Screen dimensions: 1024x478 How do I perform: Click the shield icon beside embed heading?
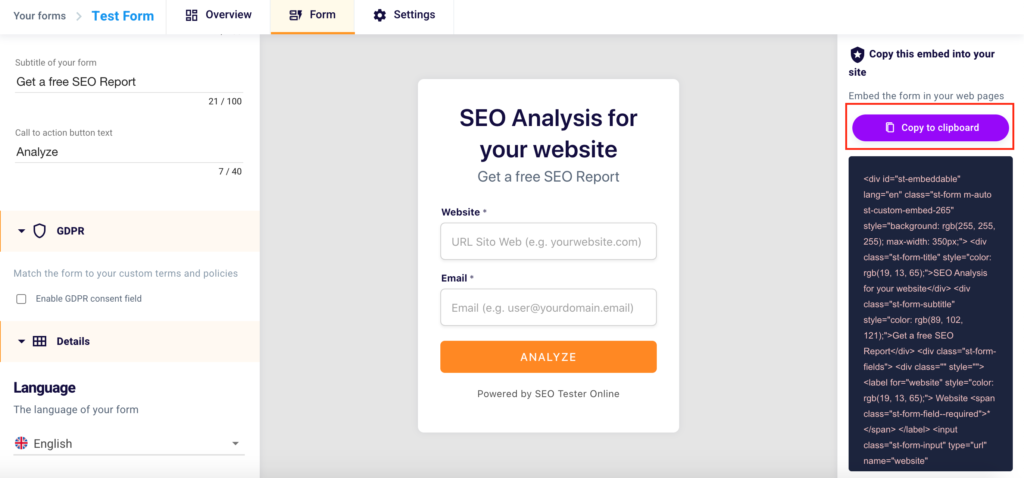point(857,55)
